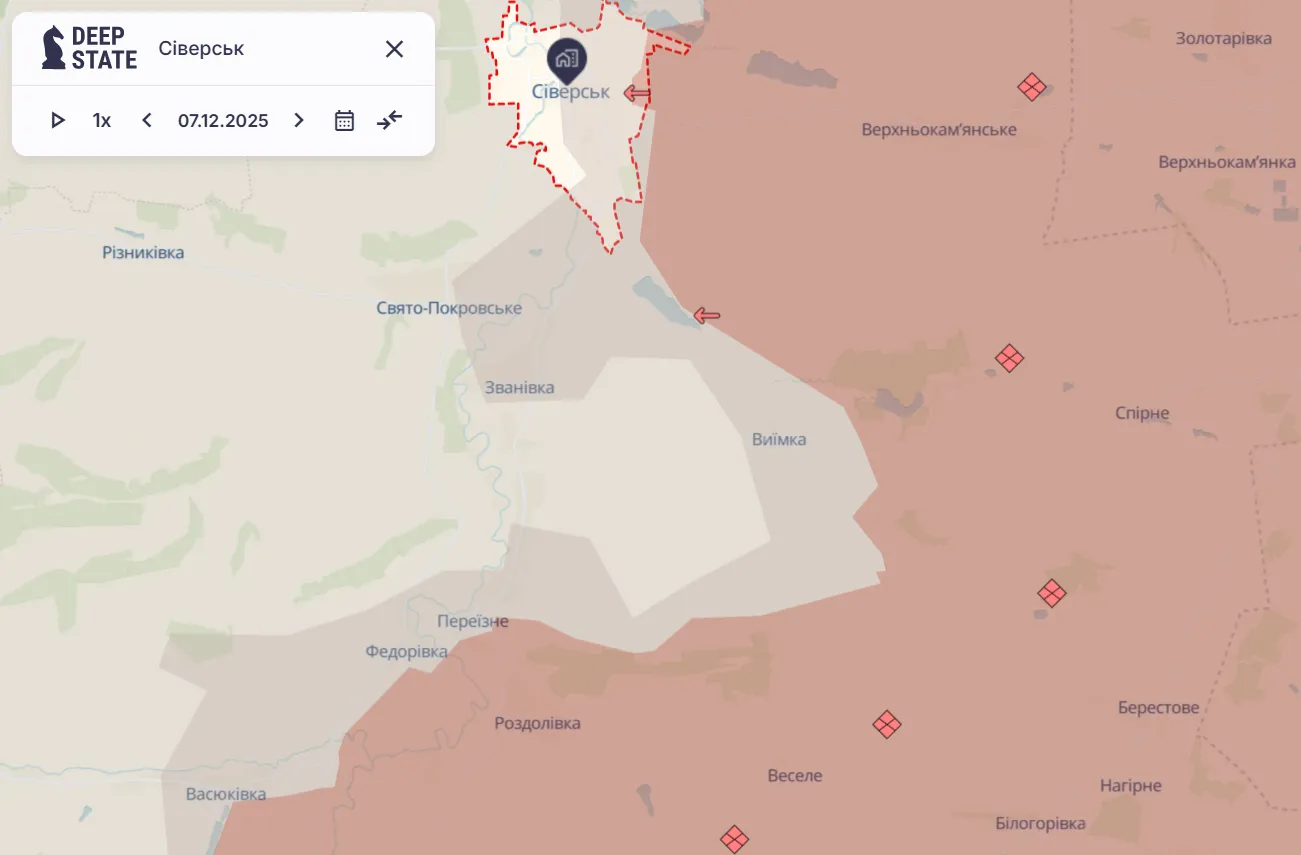The image size is (1301, 855).
Task: Click the collapse arrows icon beside the calendar
Action: click(389, 121)
